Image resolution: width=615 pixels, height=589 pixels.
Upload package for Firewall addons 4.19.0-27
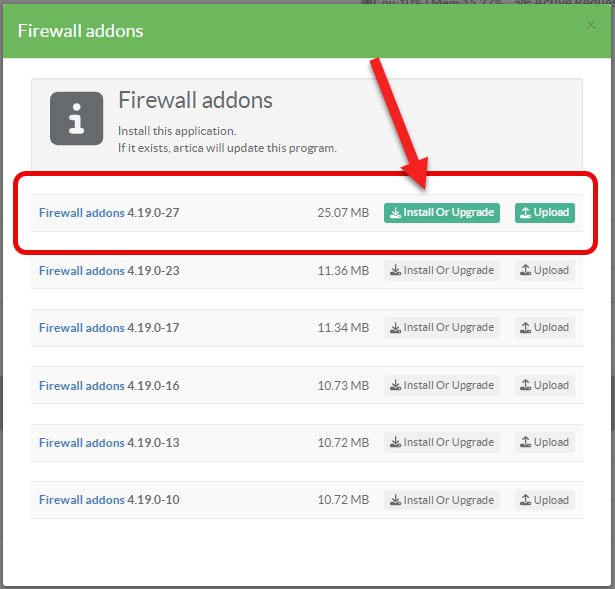coord(545,212)
